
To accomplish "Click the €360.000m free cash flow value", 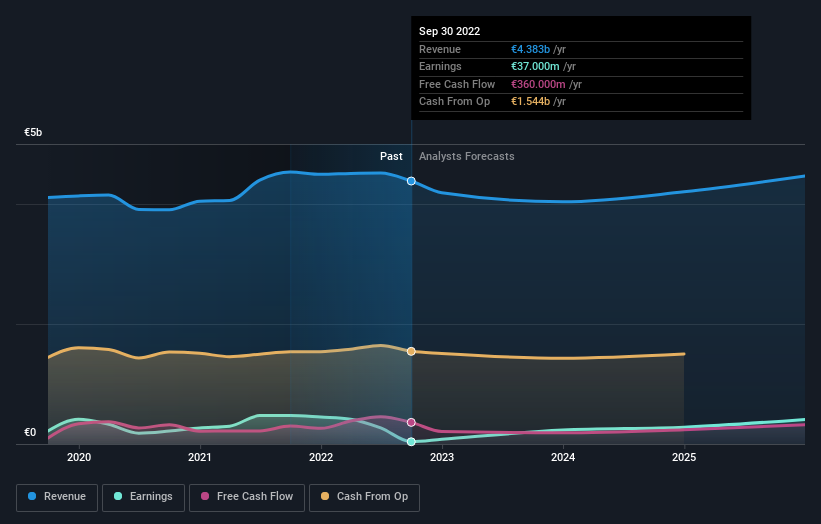I will pyautogui.click(x=538, y=84).
